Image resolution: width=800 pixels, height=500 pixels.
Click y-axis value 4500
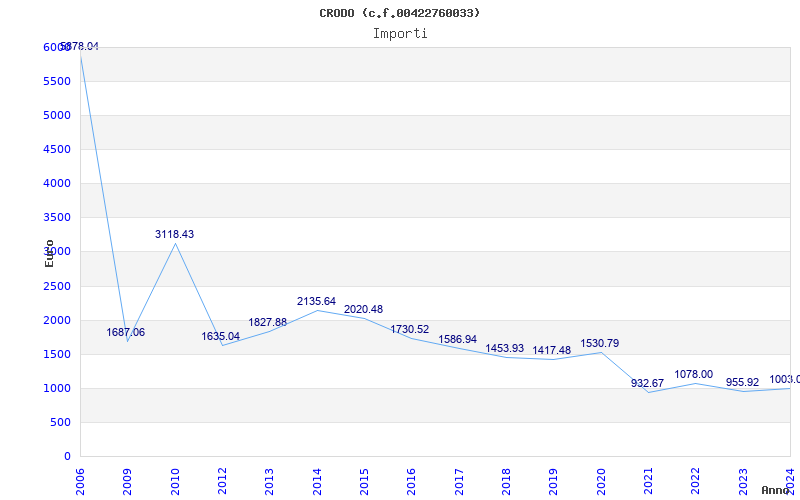tap(57, 149)
